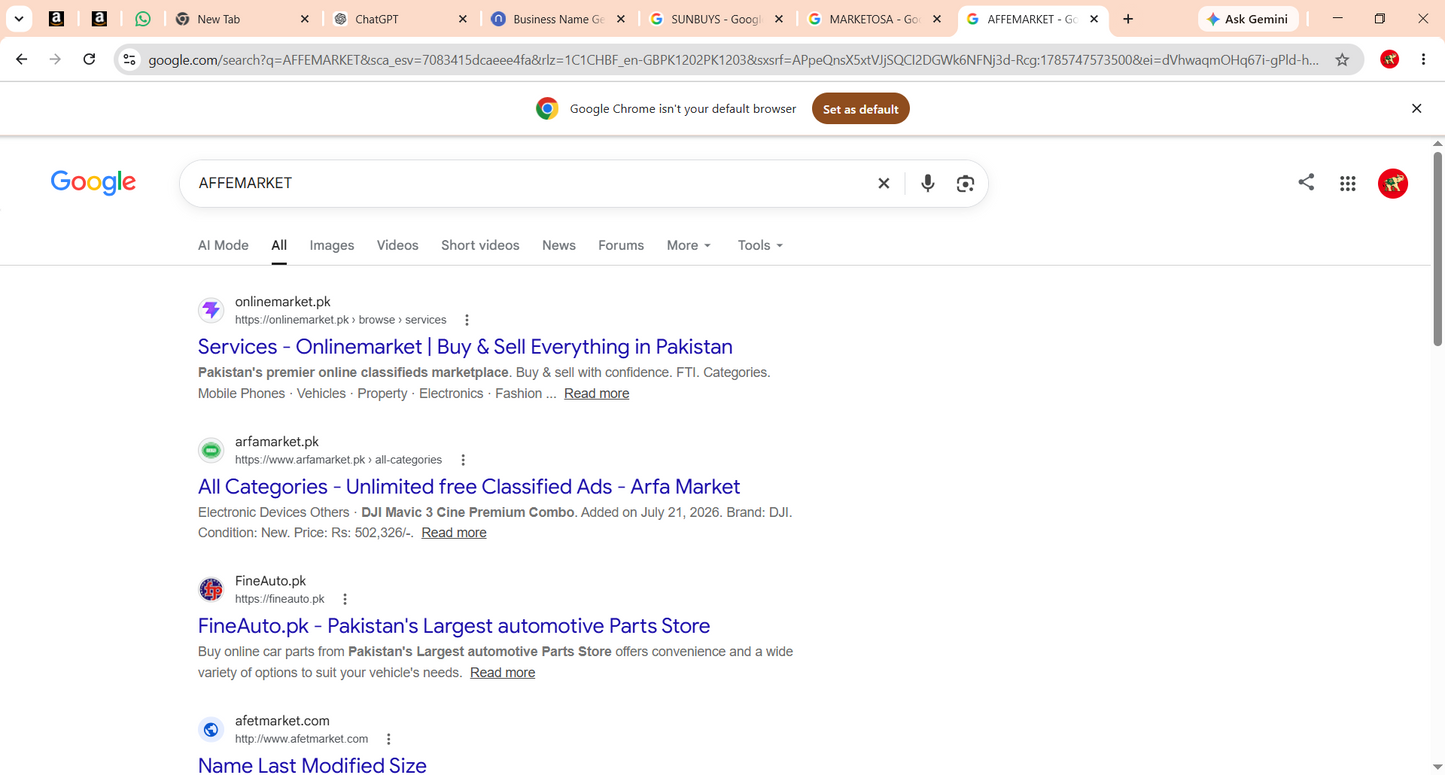Read more of FineAuto.pk snippet
1445x775 pixels.
point(503,673)
